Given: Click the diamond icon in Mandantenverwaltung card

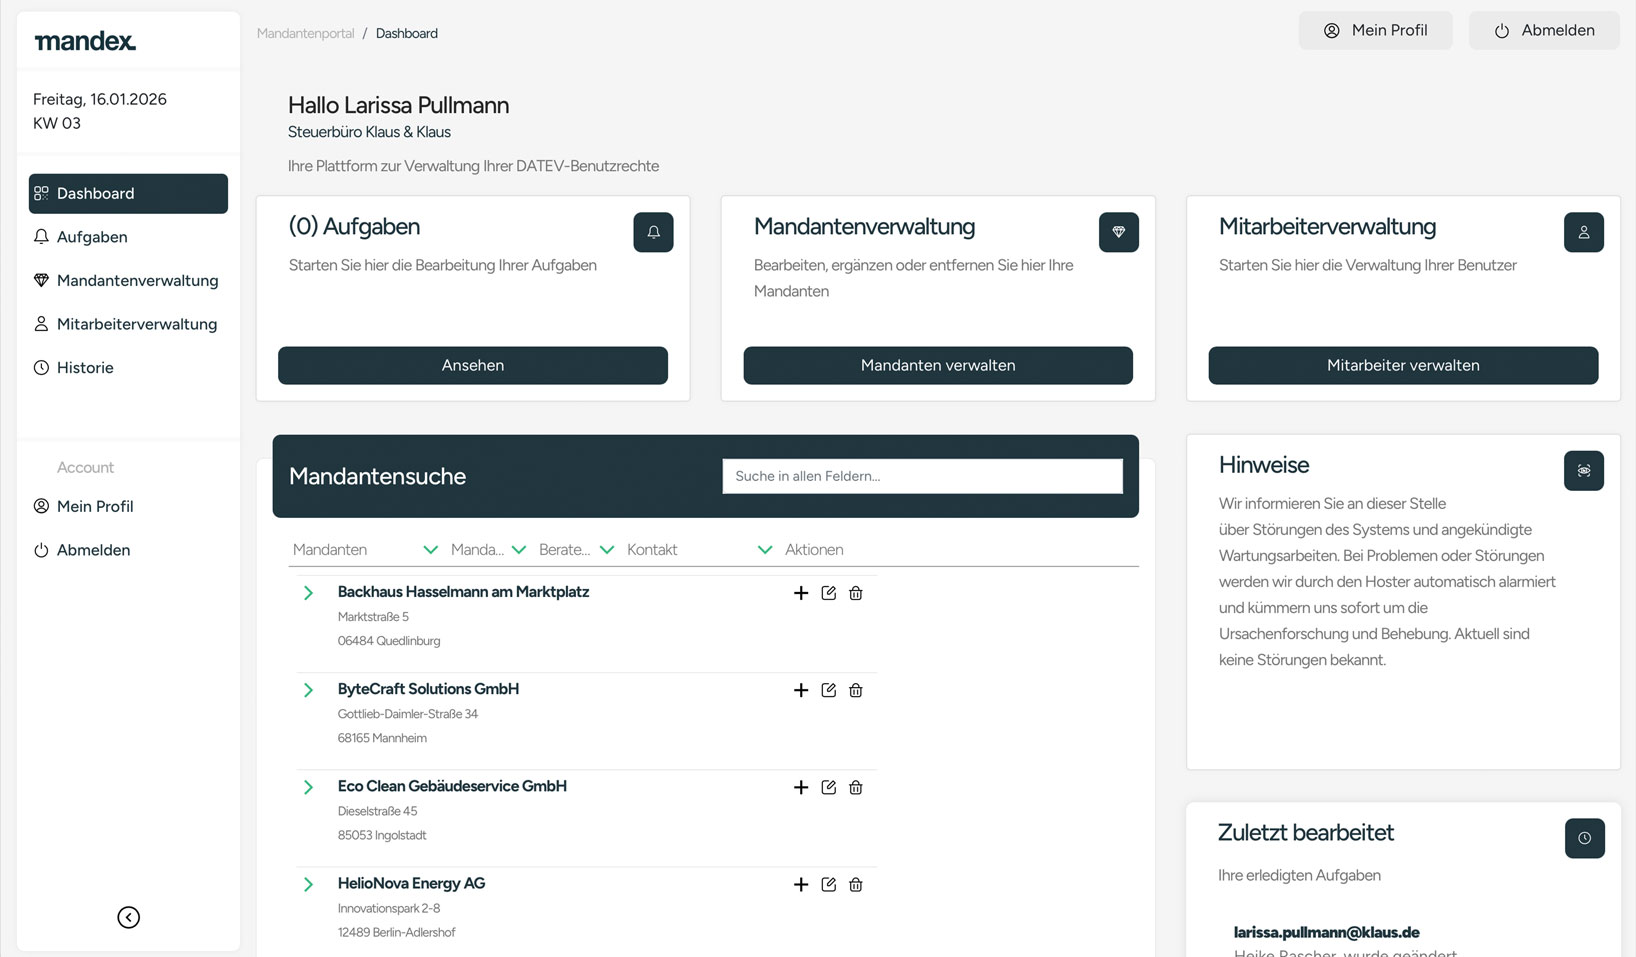Looking at the screenshot, I should (1118, 232).
